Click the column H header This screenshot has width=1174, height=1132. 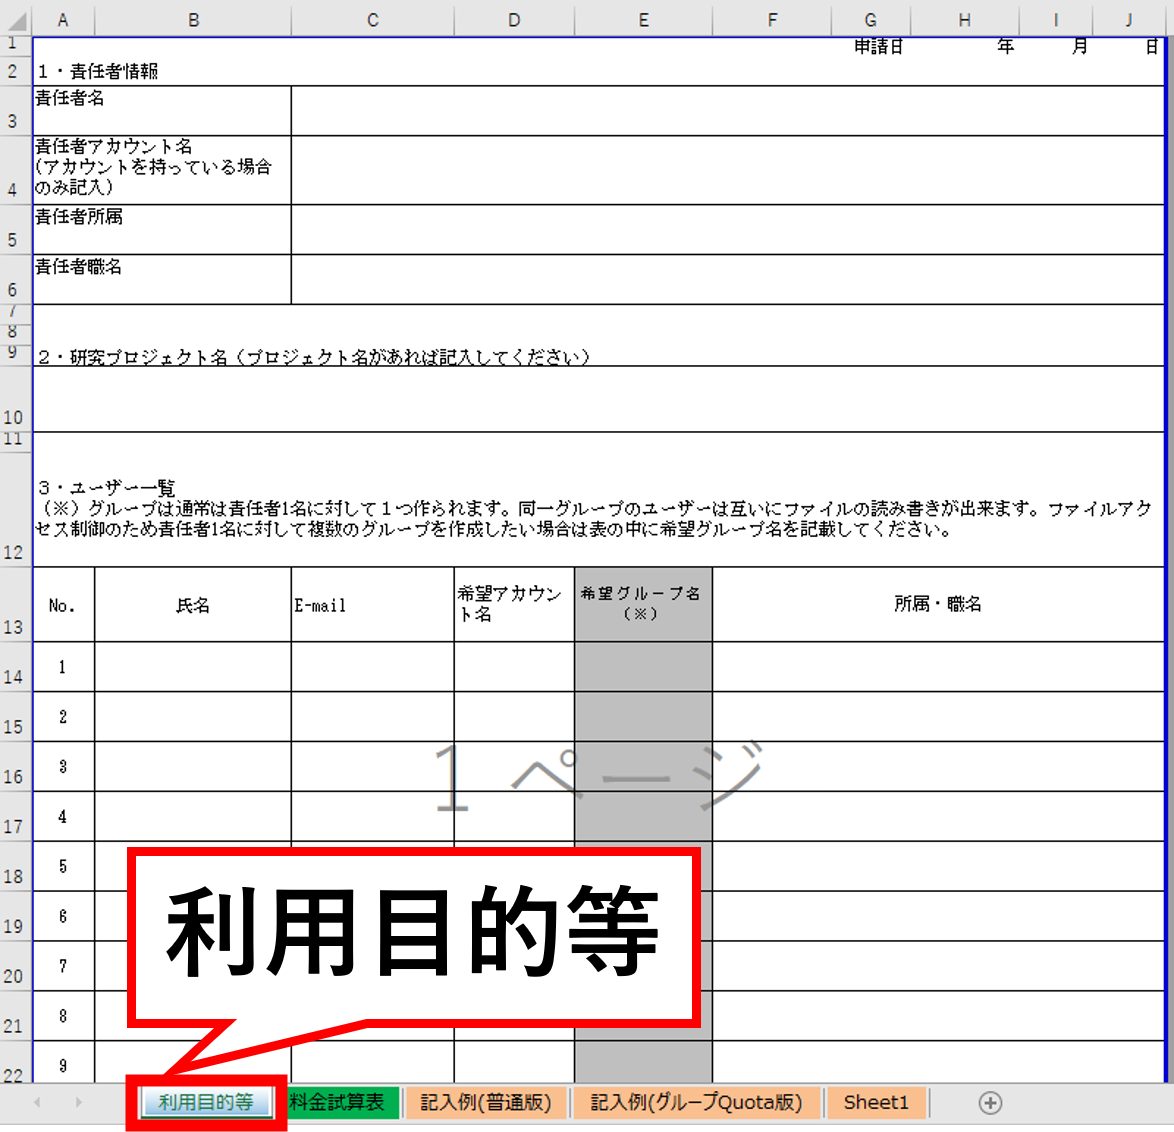pyautogui.click(x=964, y=20)
